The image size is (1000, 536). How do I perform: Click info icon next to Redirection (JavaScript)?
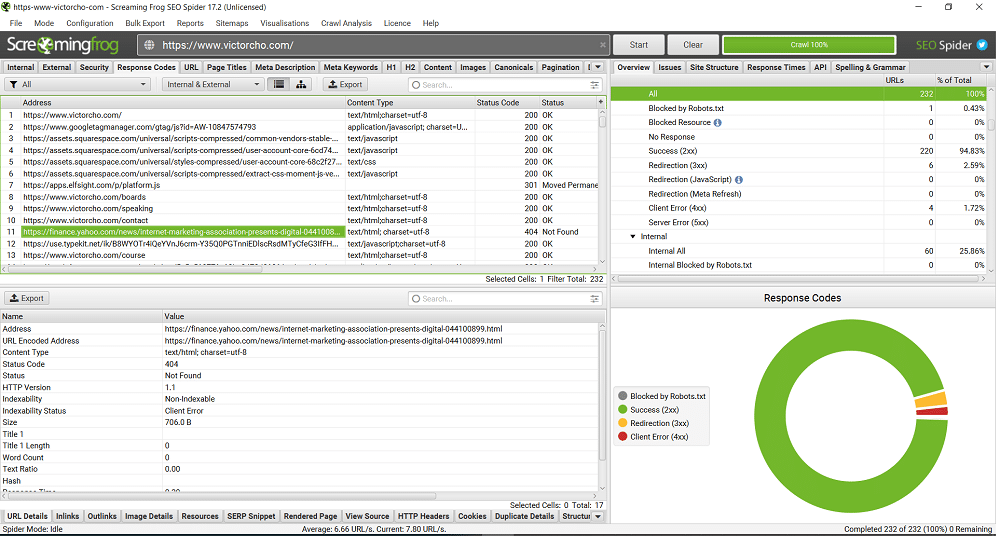click(x=739, y=180)
